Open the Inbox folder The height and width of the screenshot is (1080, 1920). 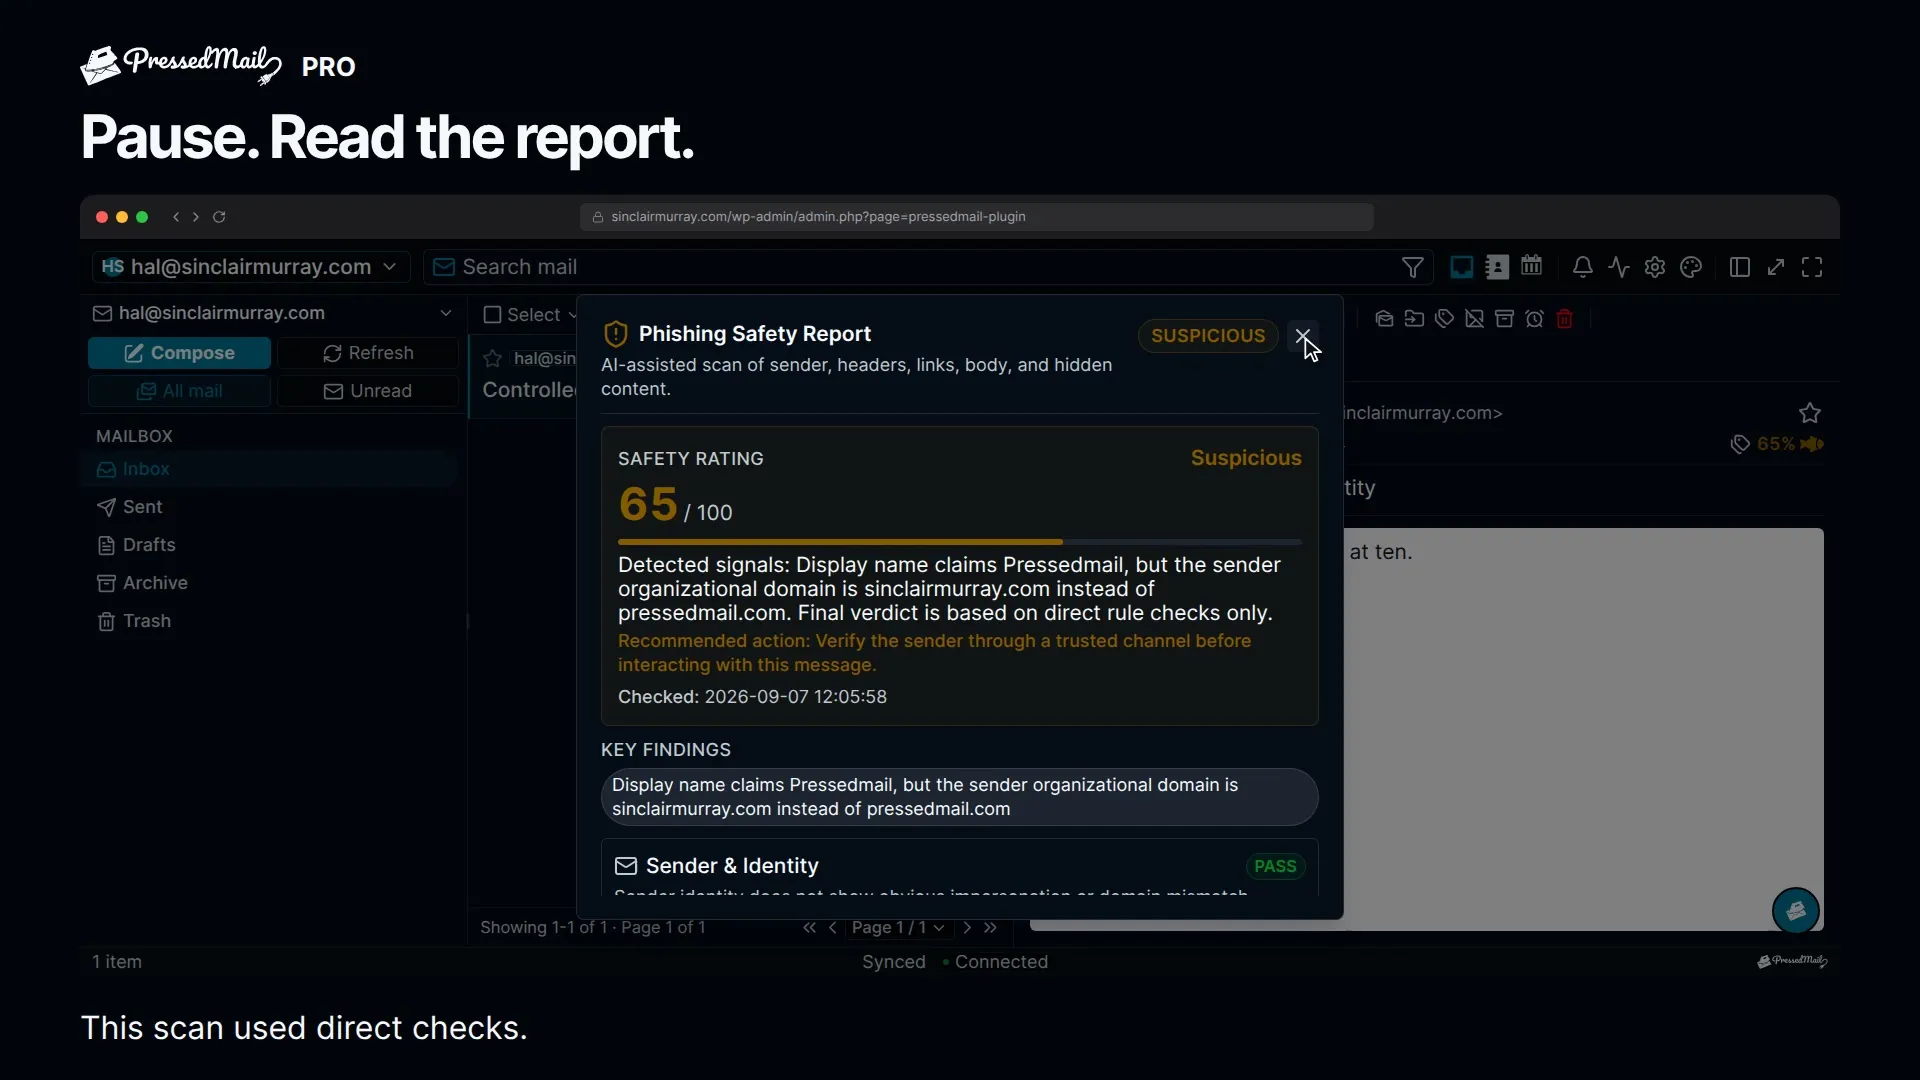coord(269,469)
